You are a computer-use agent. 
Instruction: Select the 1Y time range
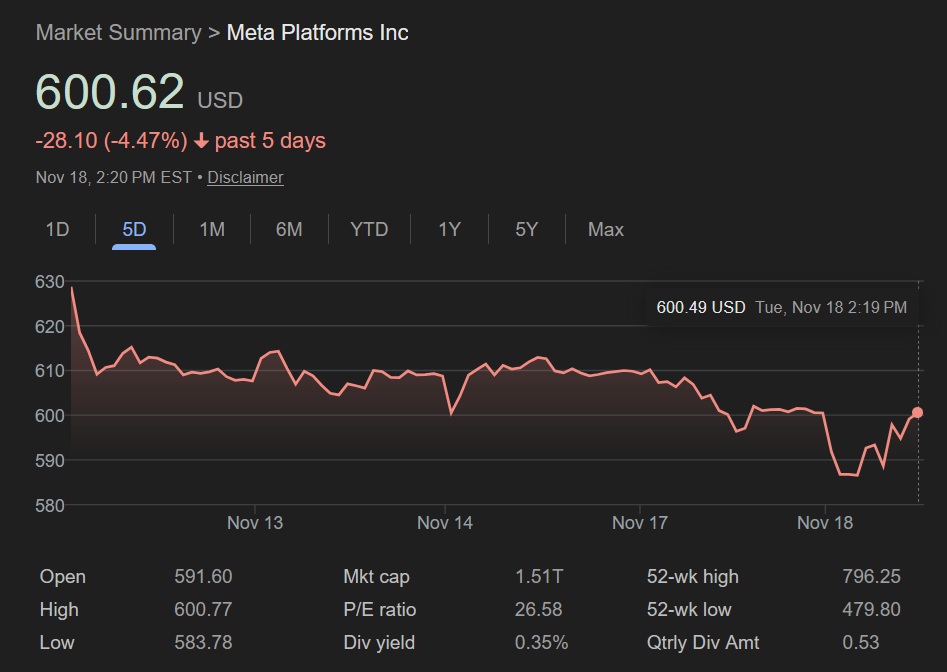449,230
